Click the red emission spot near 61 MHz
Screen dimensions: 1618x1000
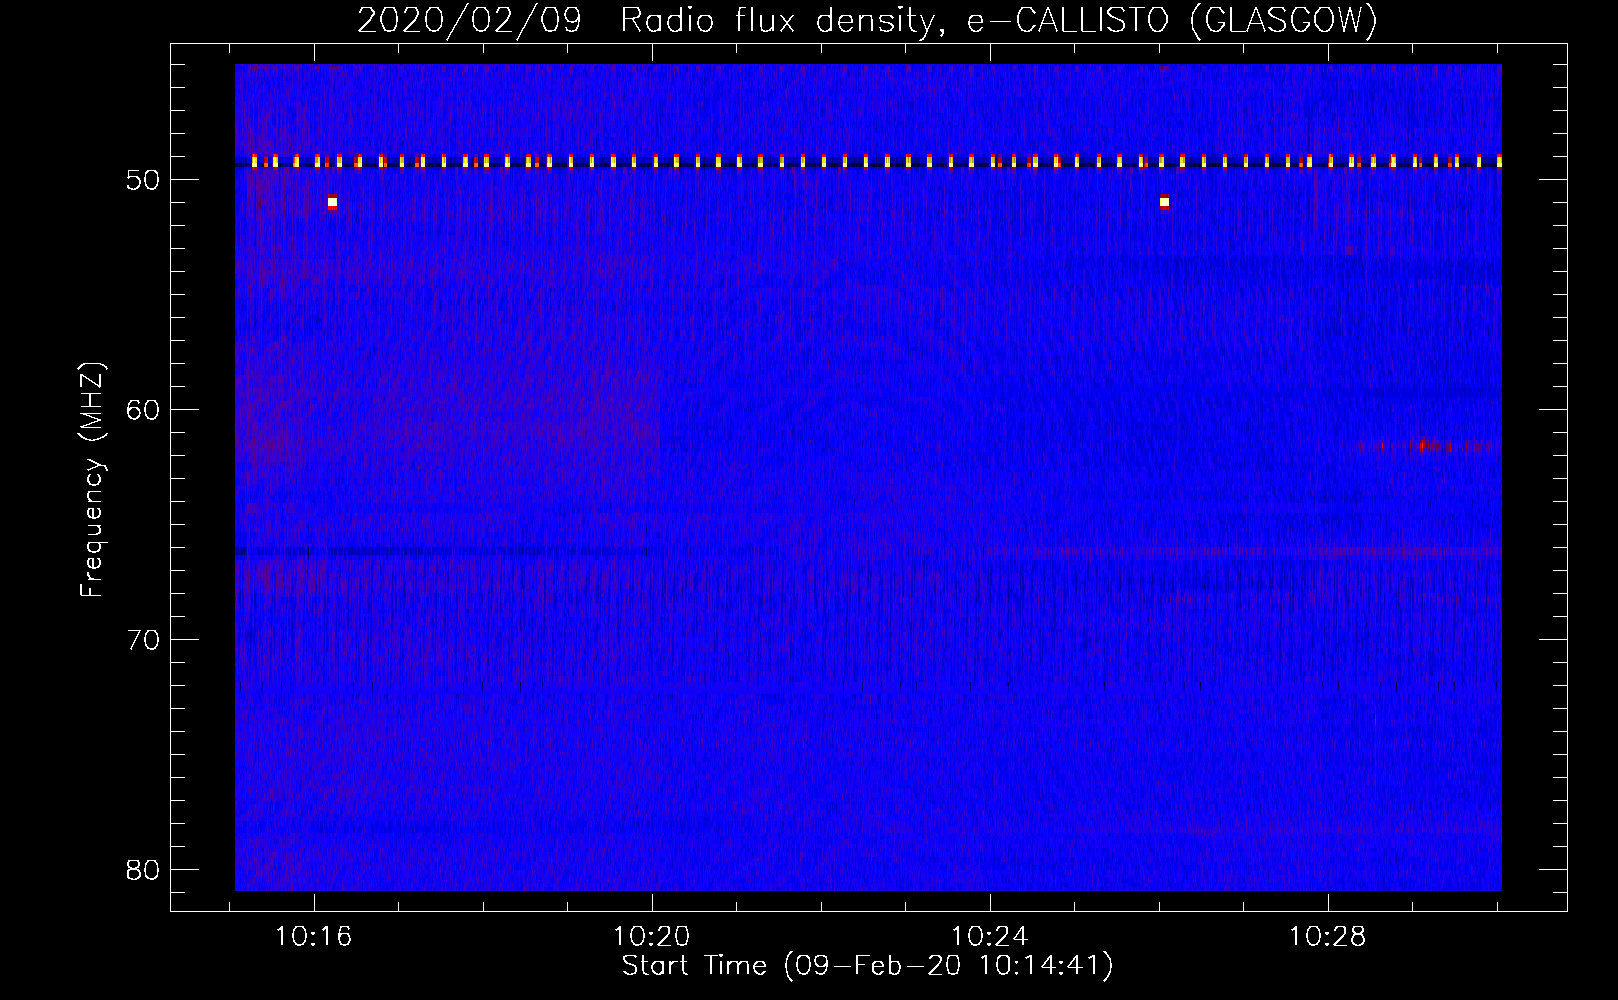1423,446
